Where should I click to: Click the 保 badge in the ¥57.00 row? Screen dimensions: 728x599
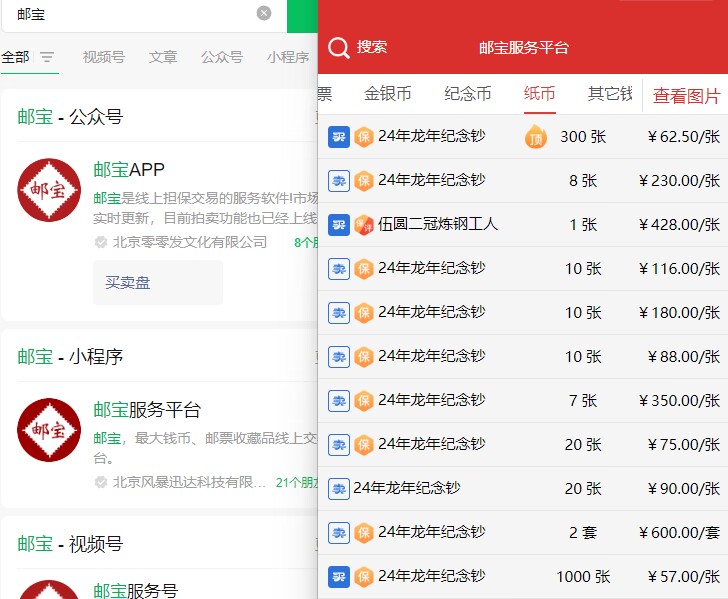tap(364, 577)
